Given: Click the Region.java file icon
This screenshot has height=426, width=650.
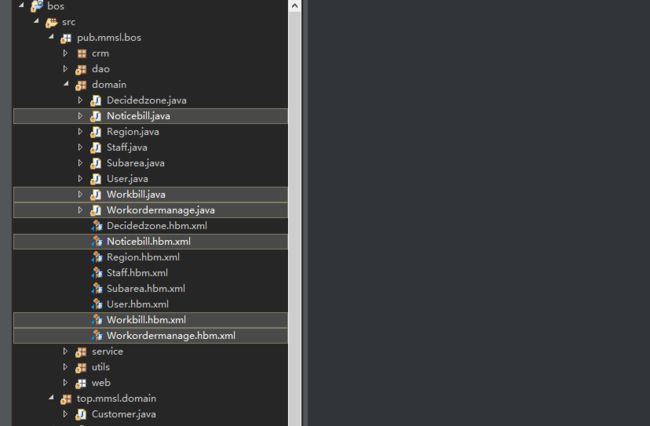Looking at the screenshot, I should (x=96, y=132).
